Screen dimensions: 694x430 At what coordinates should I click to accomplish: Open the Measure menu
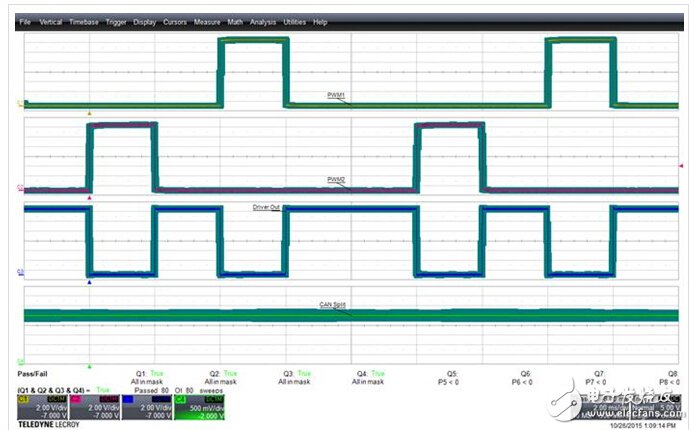coord(207,21)
